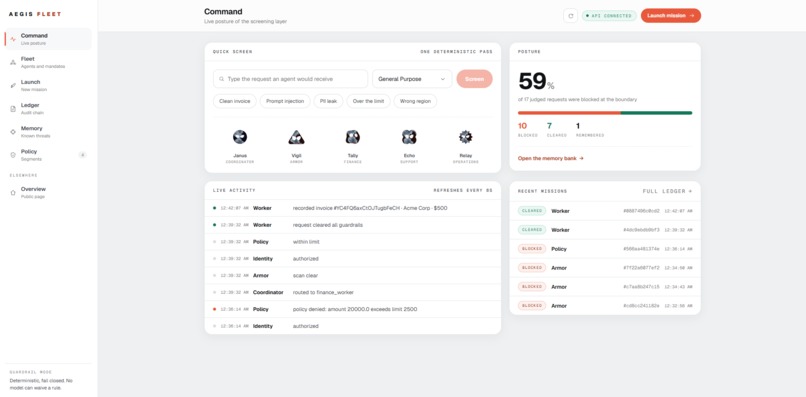Open the General Purpose dropdown
The width and height of the screenshot is (806, 397).
pos(412,79)
